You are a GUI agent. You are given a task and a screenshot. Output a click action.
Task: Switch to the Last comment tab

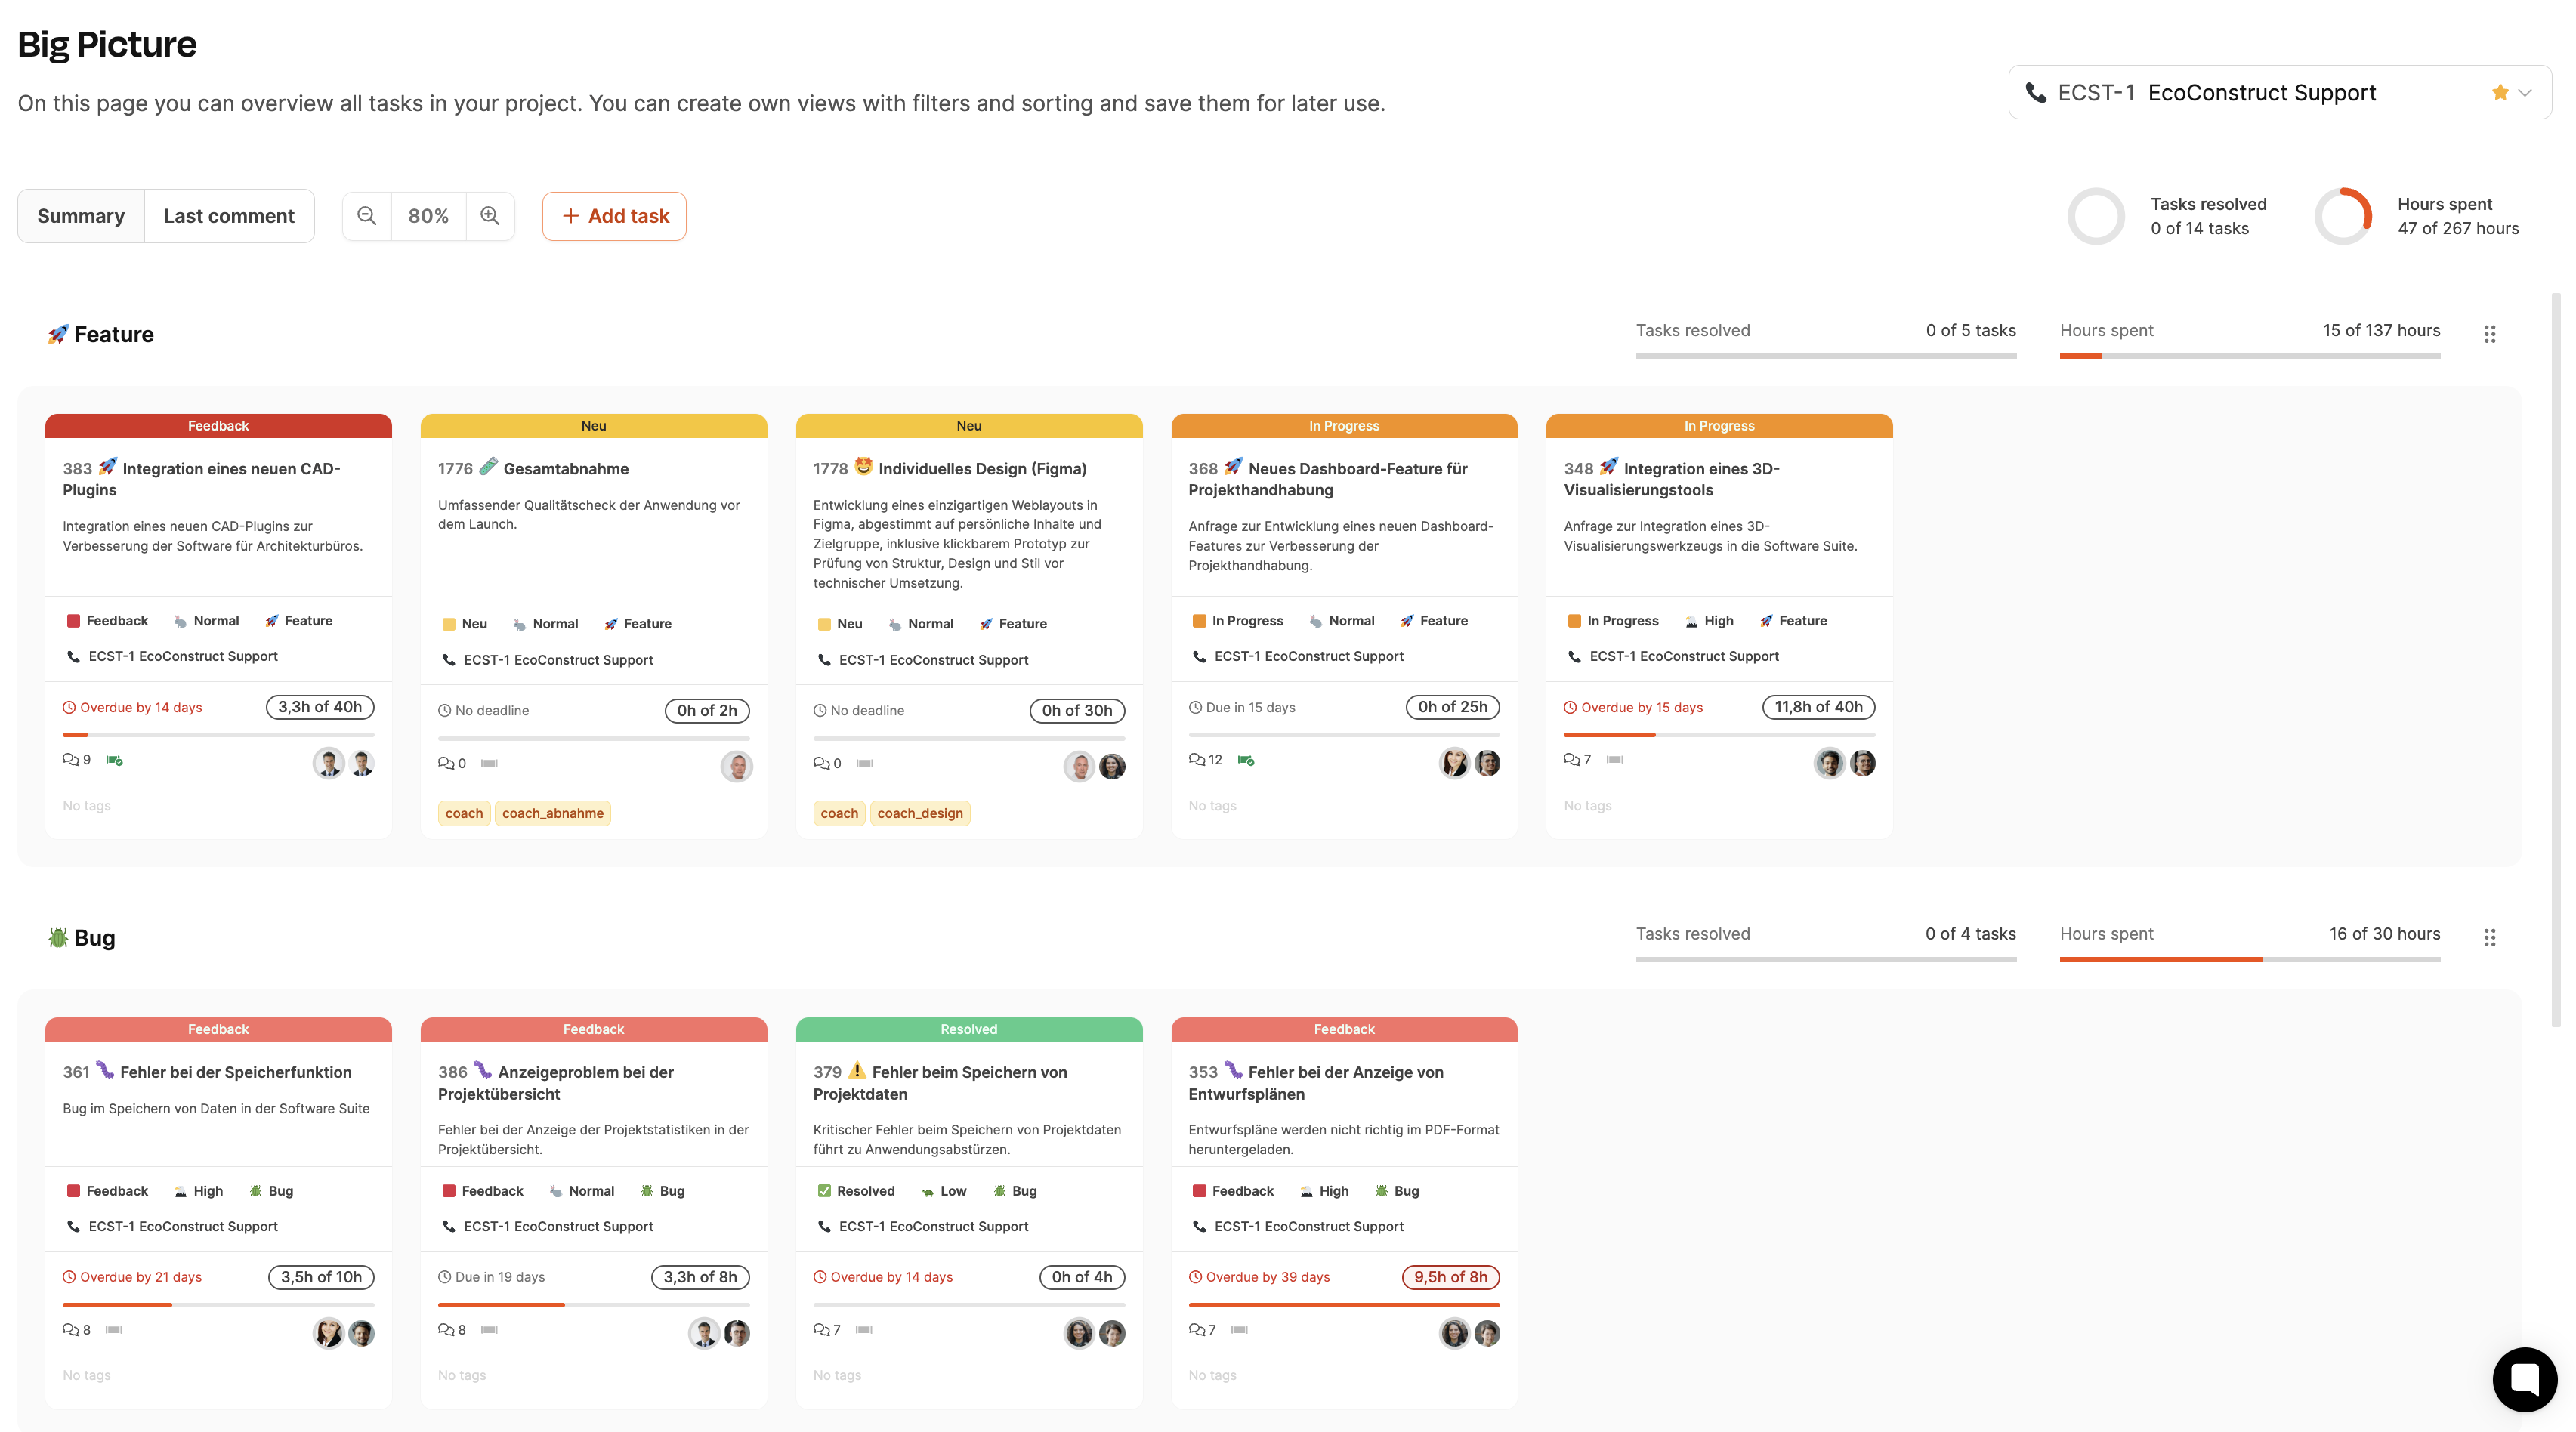pyautogui.click(x=229, y=216)
